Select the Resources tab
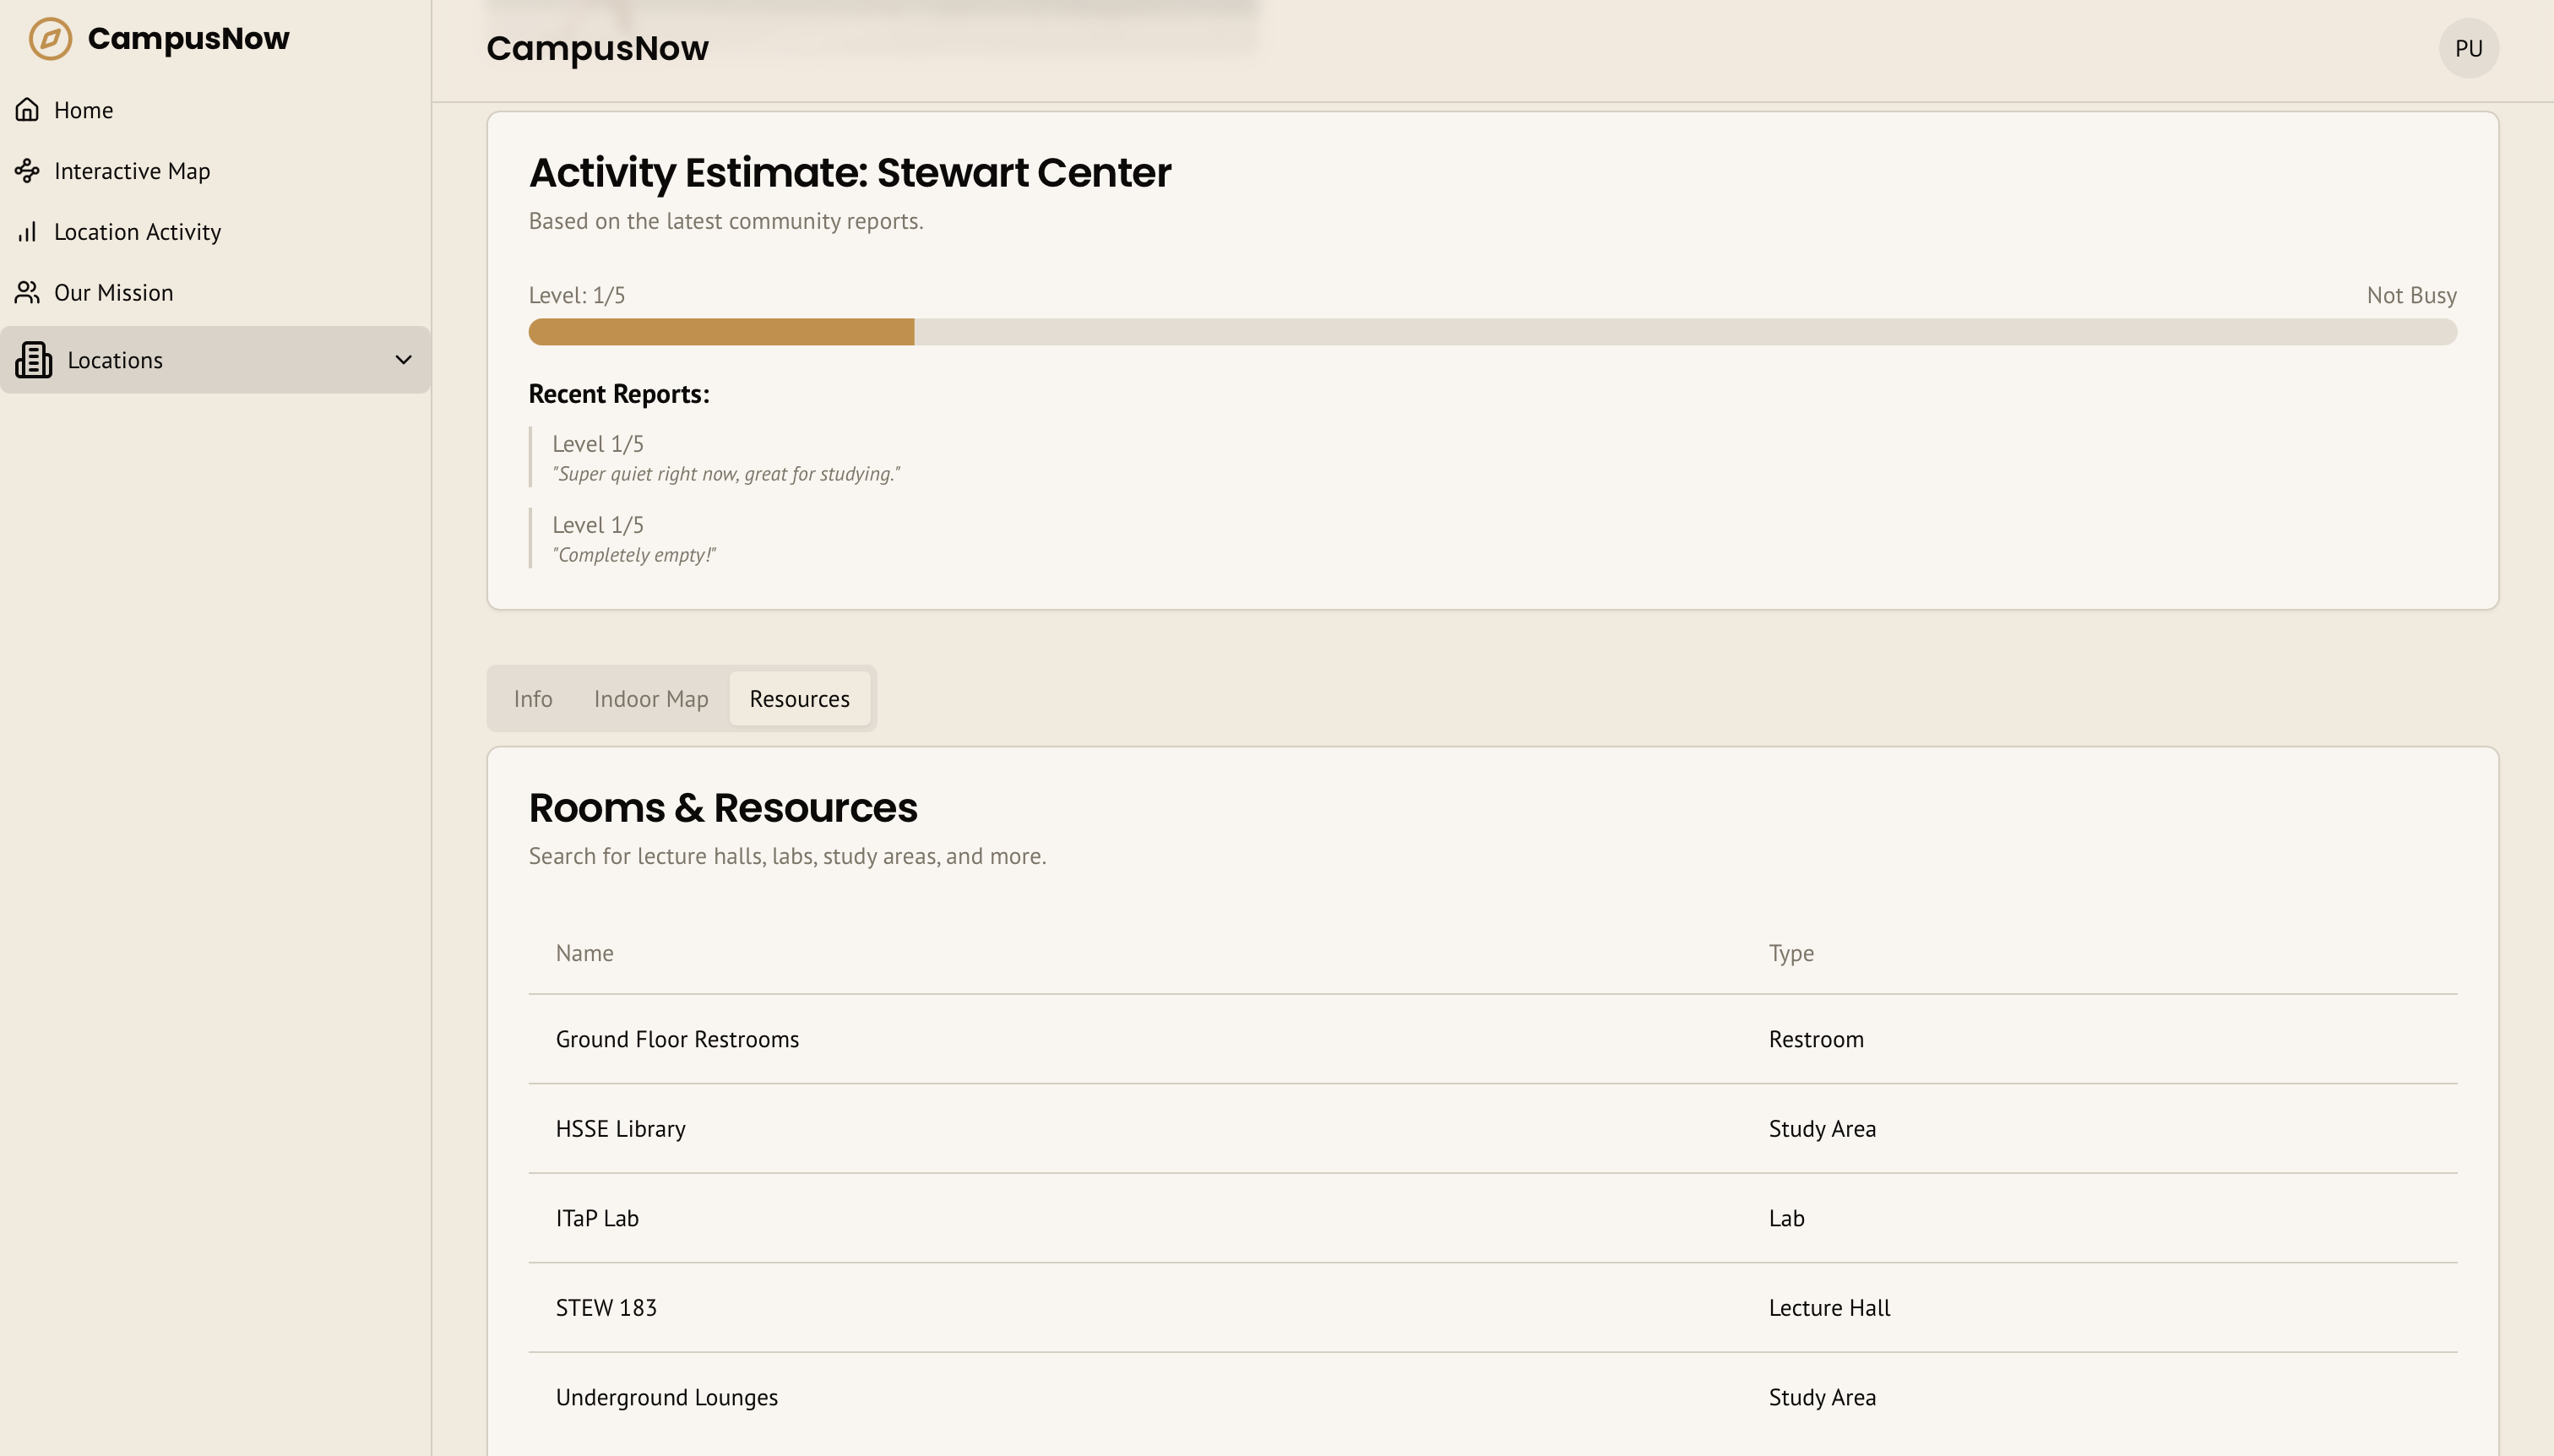This screenshot has height=1456, width=2554. point(799,699)
